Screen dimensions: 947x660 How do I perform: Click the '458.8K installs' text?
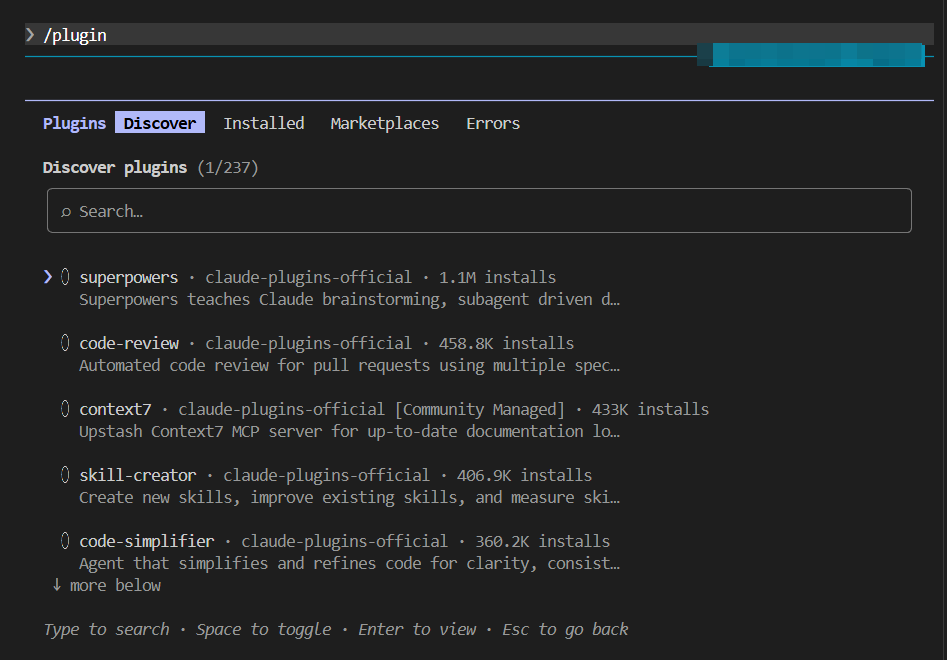506,344
